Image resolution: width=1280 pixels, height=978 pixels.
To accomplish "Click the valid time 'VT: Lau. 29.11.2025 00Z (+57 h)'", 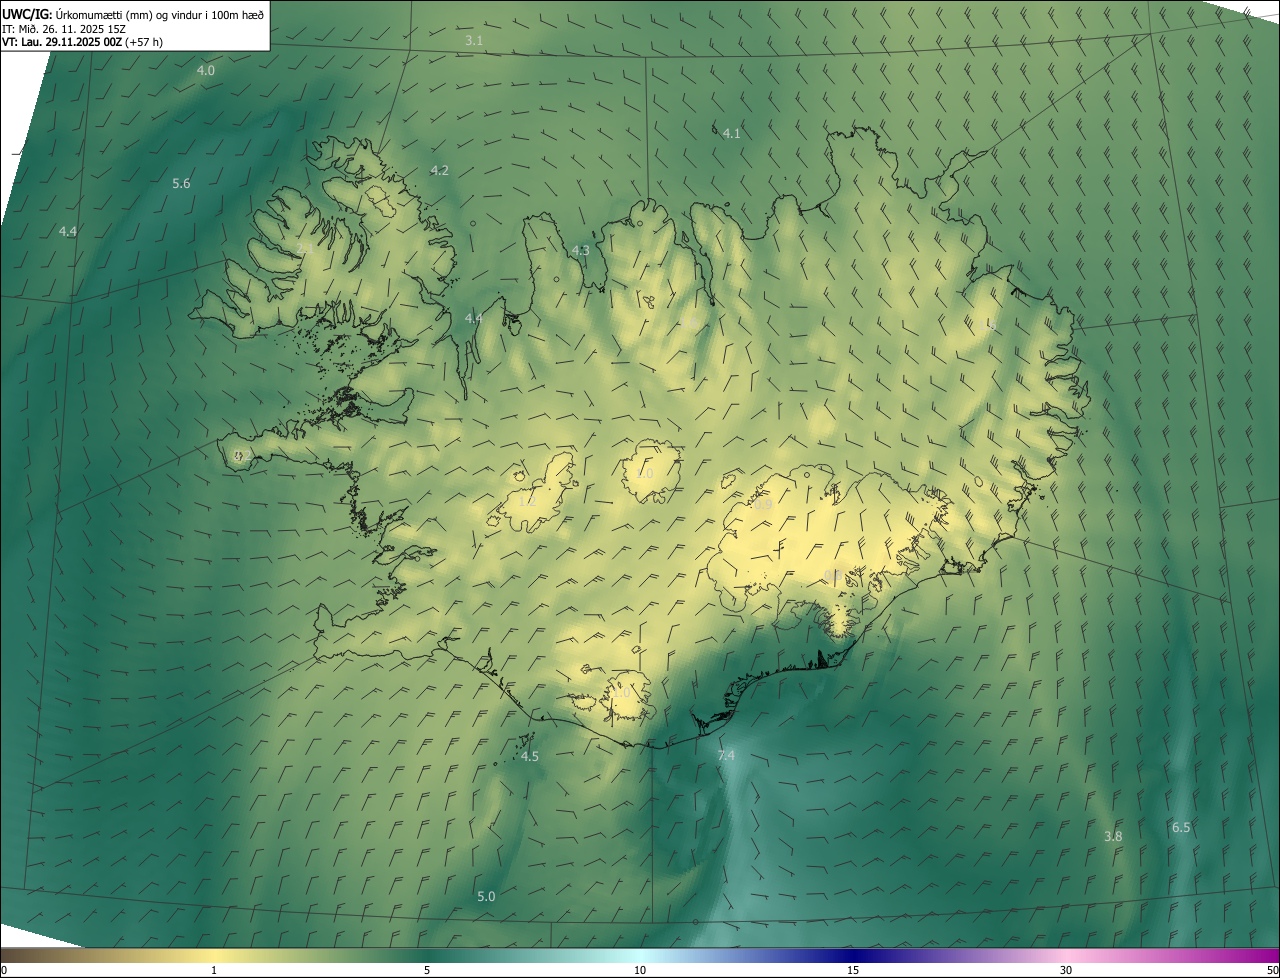I will click(x=83, y=42).
